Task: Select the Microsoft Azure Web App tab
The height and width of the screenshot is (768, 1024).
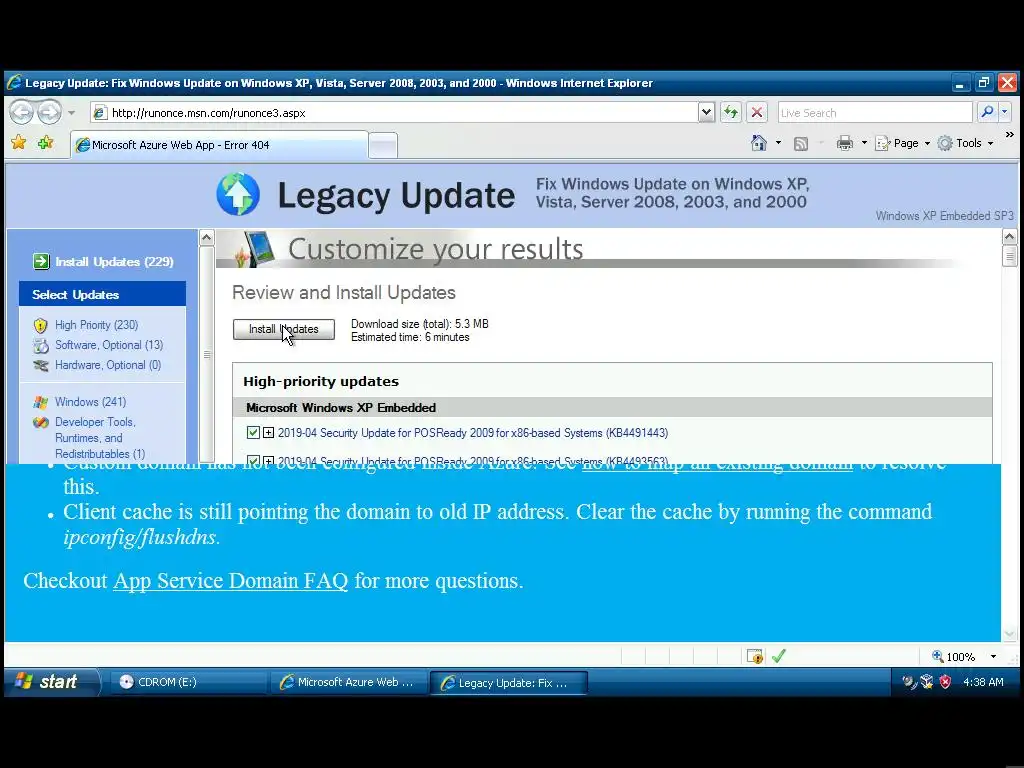Action: pyautogui.click(x=219, y=145)
